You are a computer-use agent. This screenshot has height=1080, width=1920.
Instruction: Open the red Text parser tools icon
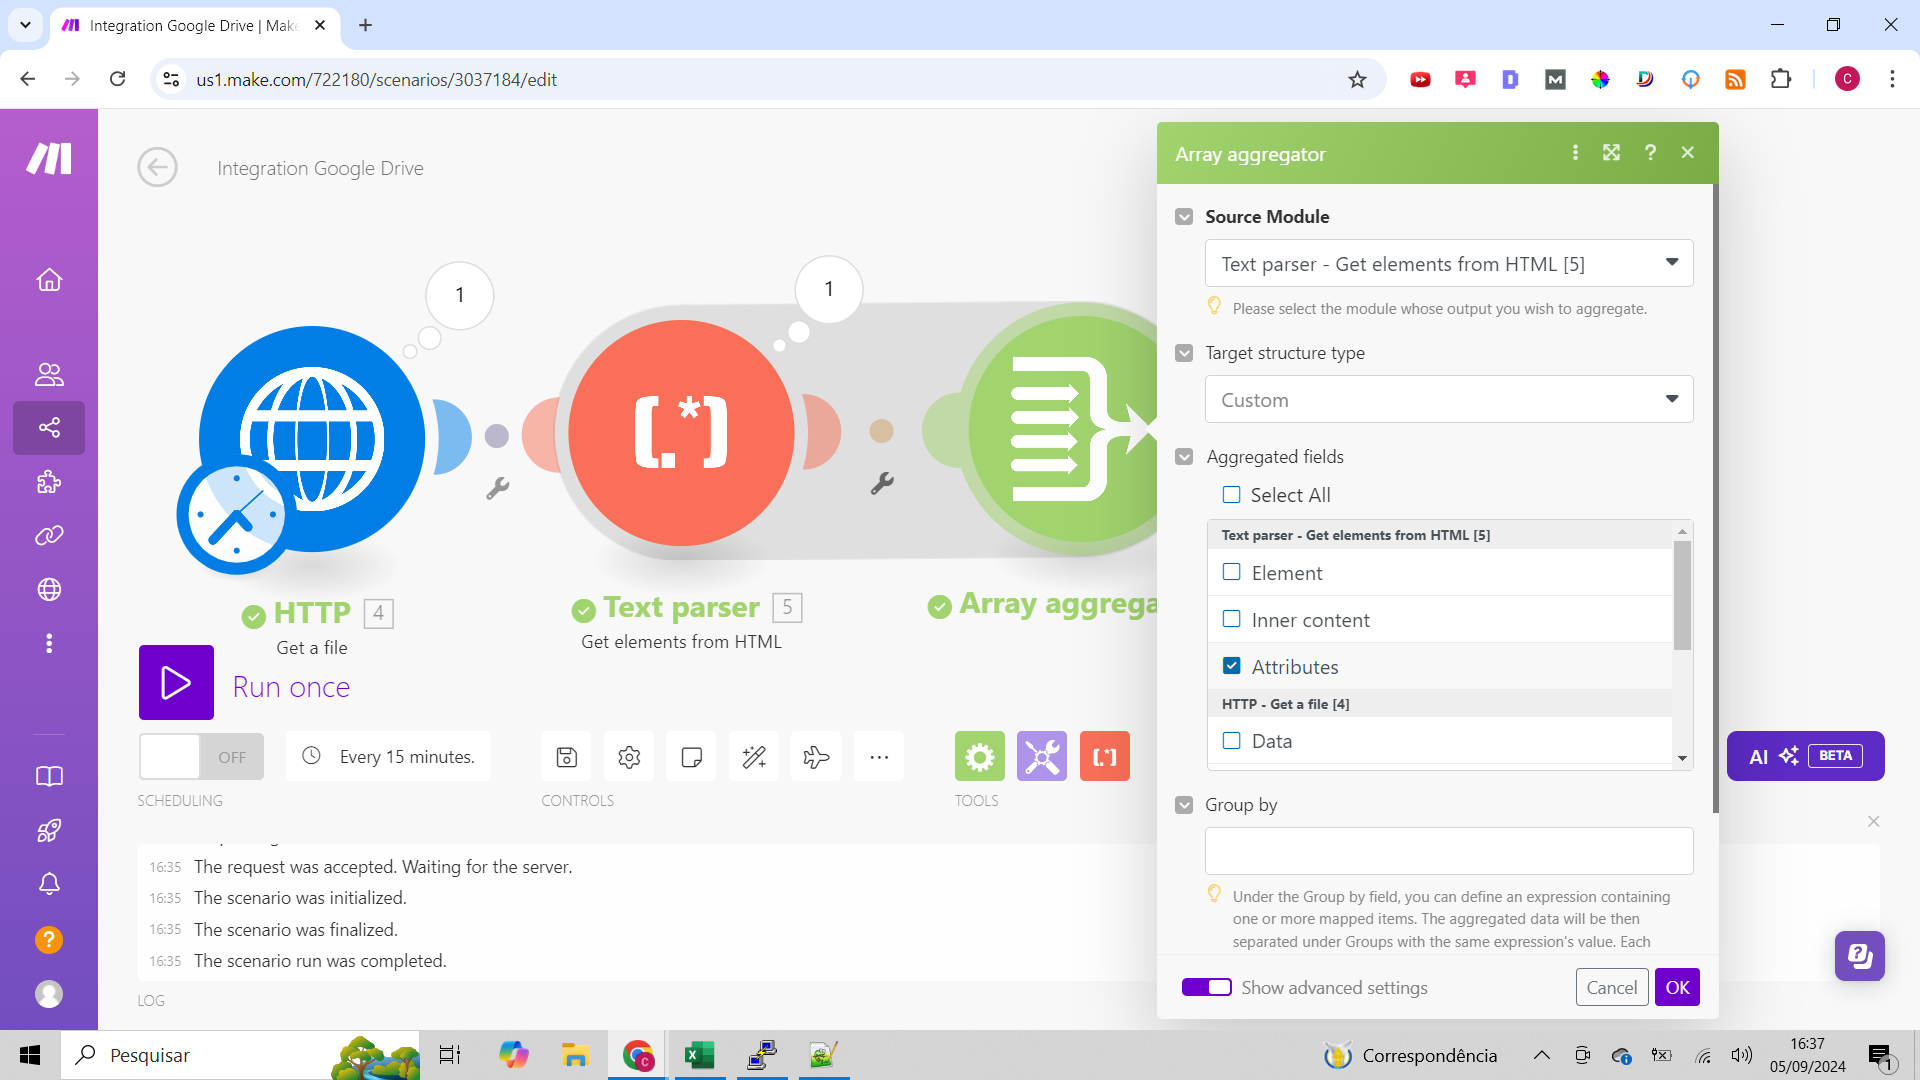tap(1104, 757)
